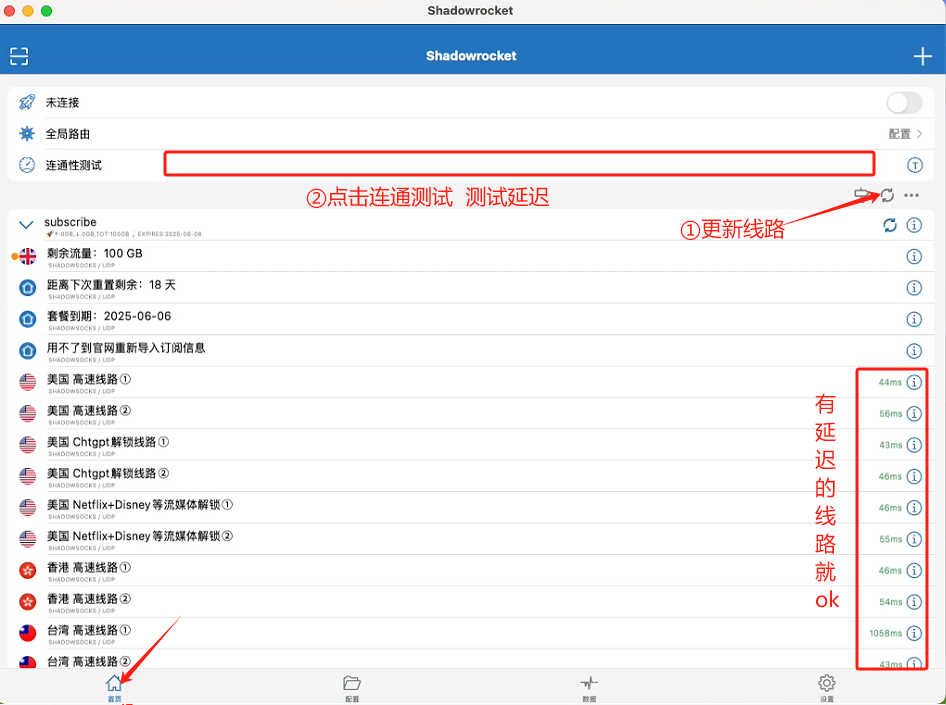The image size is (946, 705).
Task: Click the connectivity test input field
Action: click(x=519, y=164)
